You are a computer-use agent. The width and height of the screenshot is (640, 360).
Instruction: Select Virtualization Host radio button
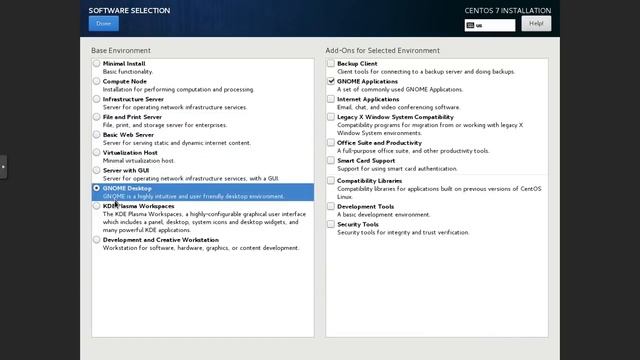pos(96,153)
